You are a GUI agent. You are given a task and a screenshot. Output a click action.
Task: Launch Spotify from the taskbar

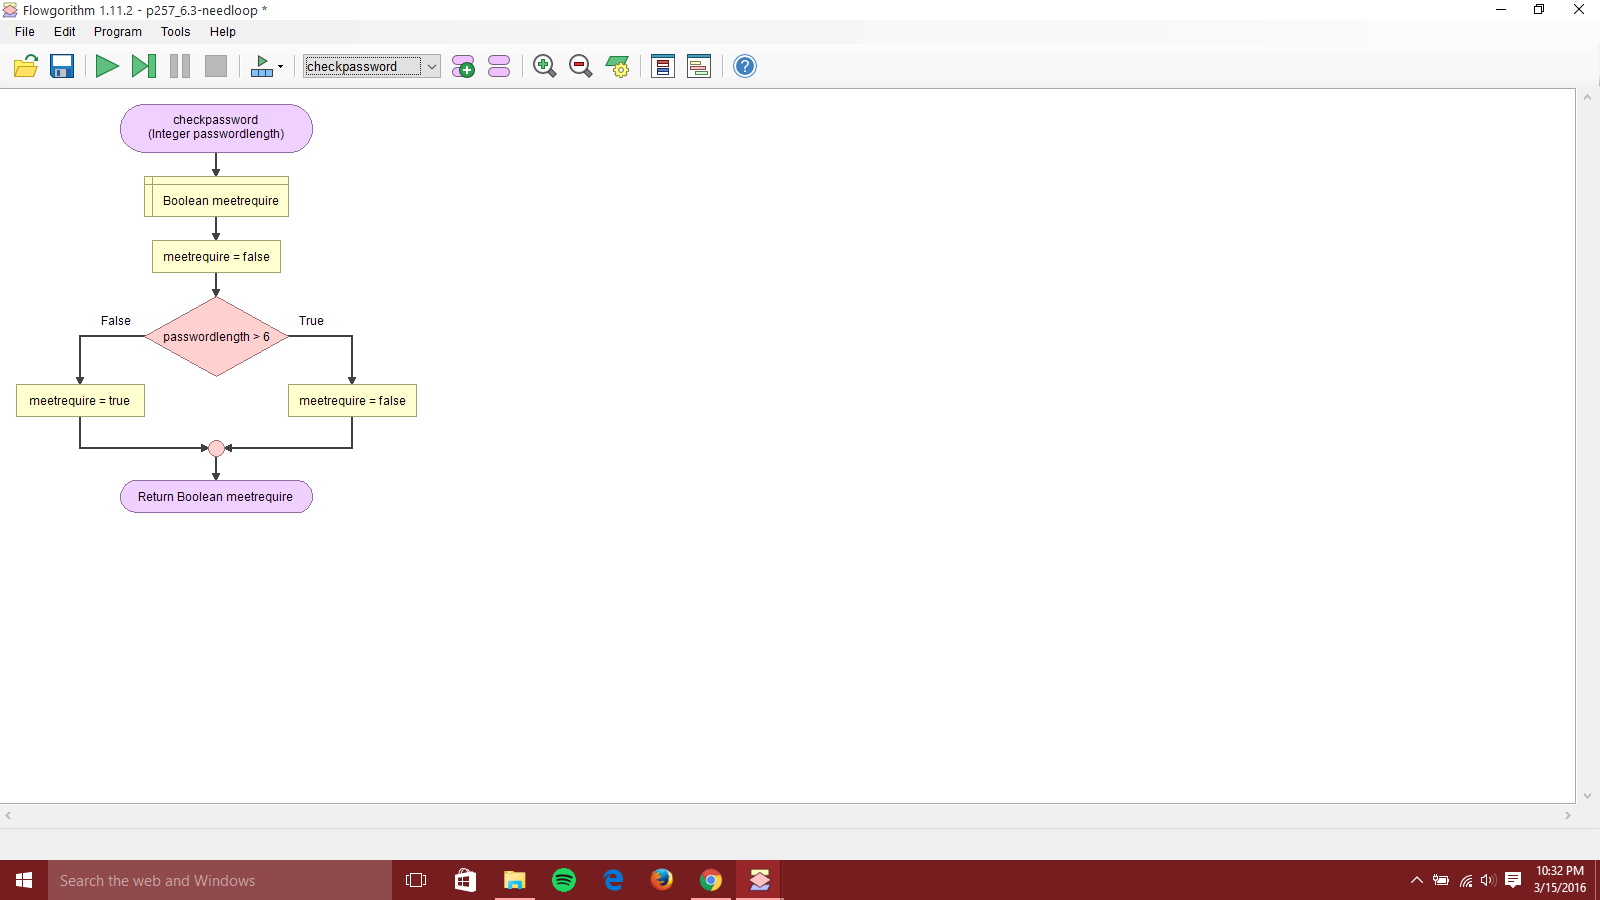point(564,880)
